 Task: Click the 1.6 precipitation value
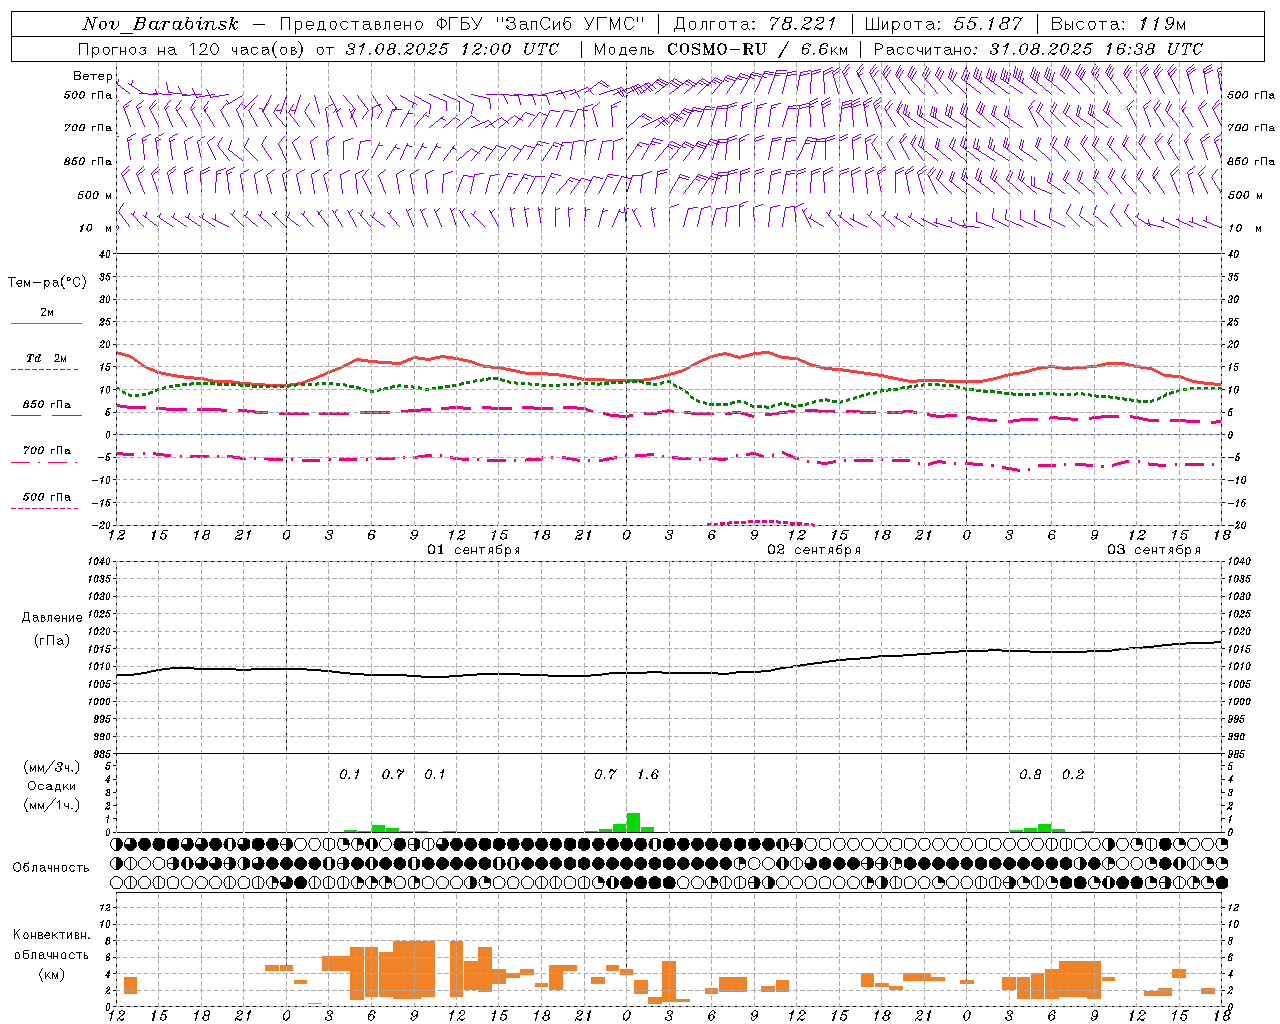point(648,775)
